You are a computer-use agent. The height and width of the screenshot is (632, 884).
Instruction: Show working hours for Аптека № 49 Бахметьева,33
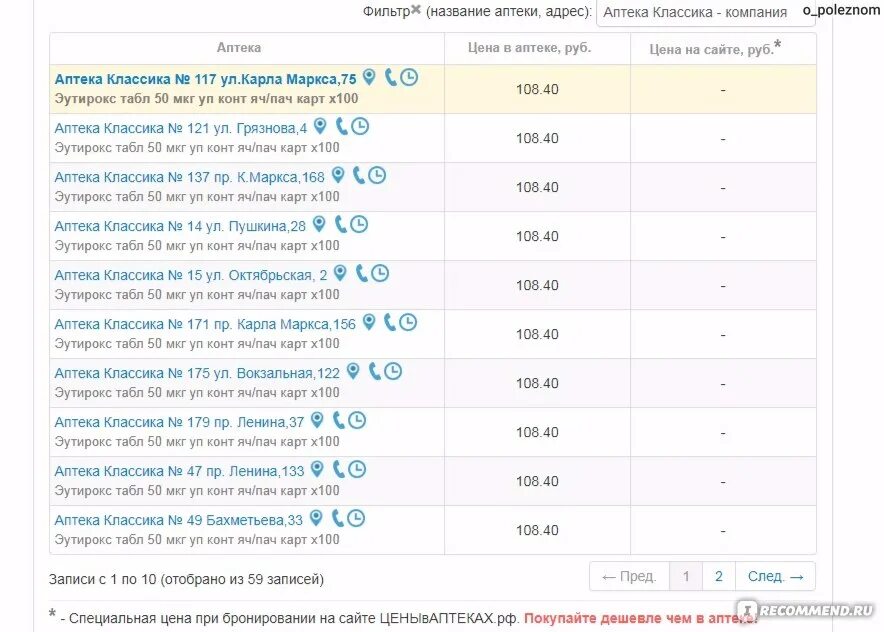click(x=356, y=519)
